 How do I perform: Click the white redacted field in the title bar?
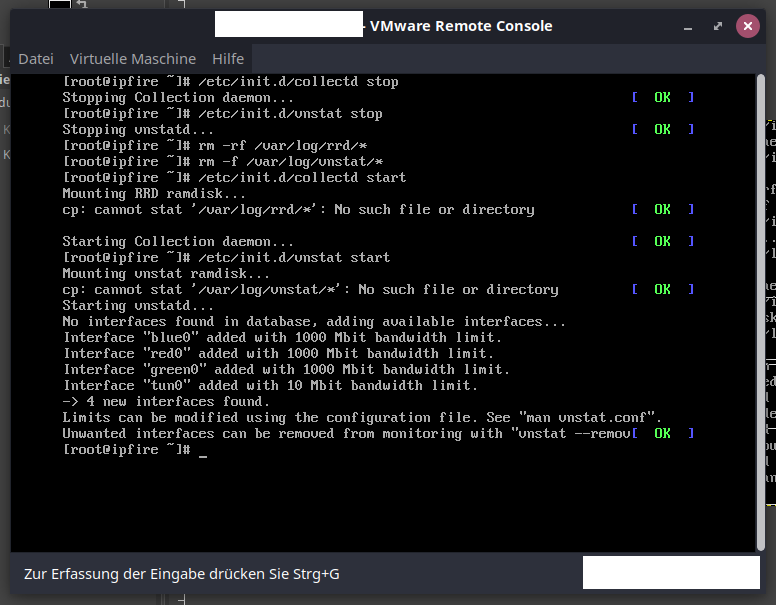[289, 26]
